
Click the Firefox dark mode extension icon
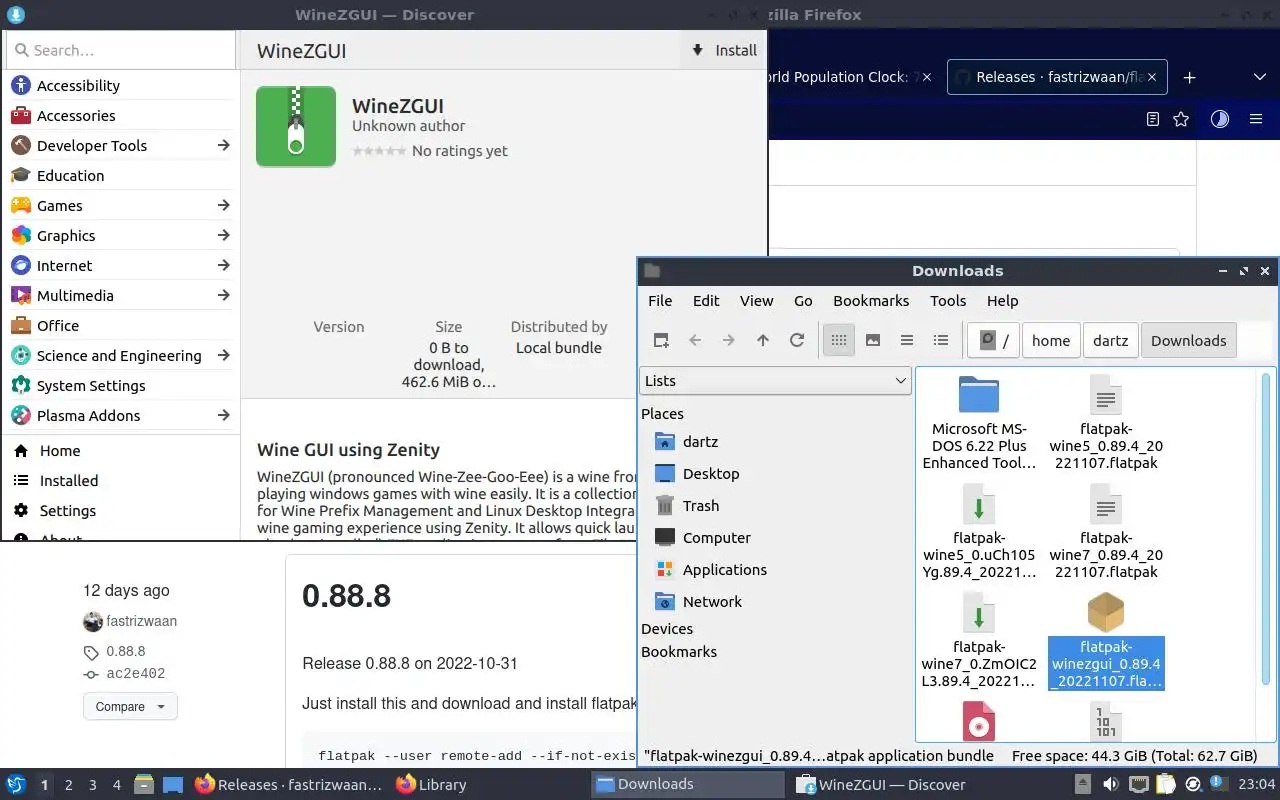click(1219, 119)
